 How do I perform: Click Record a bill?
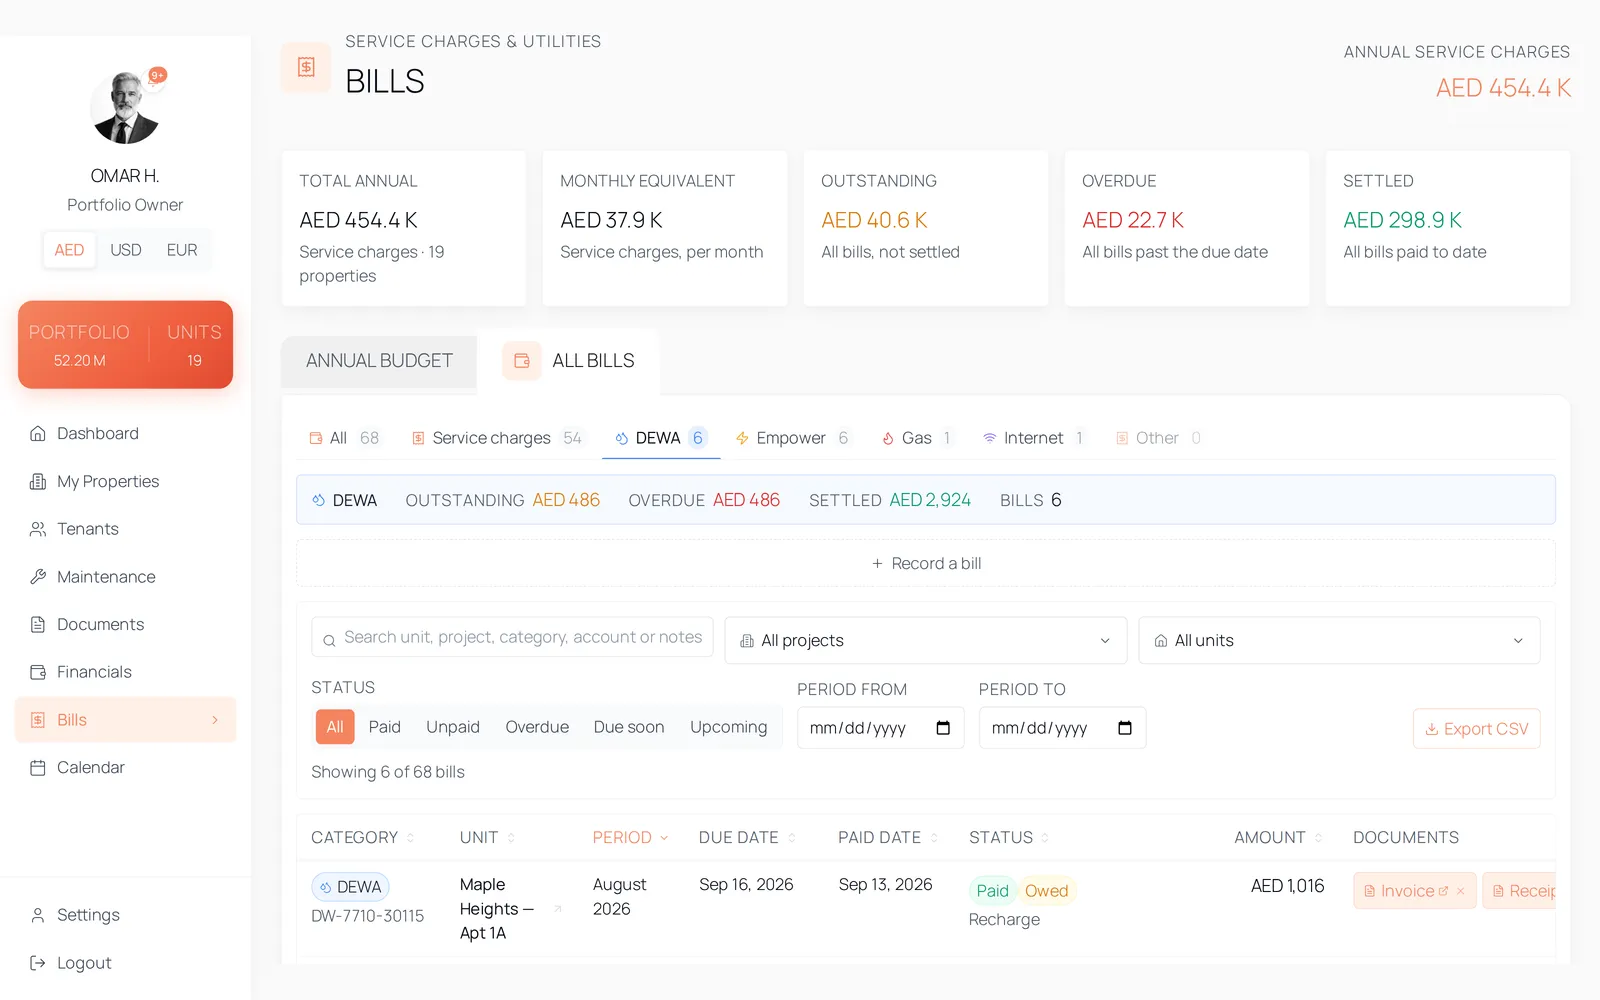pyautogui.click(x=926, y=563)
